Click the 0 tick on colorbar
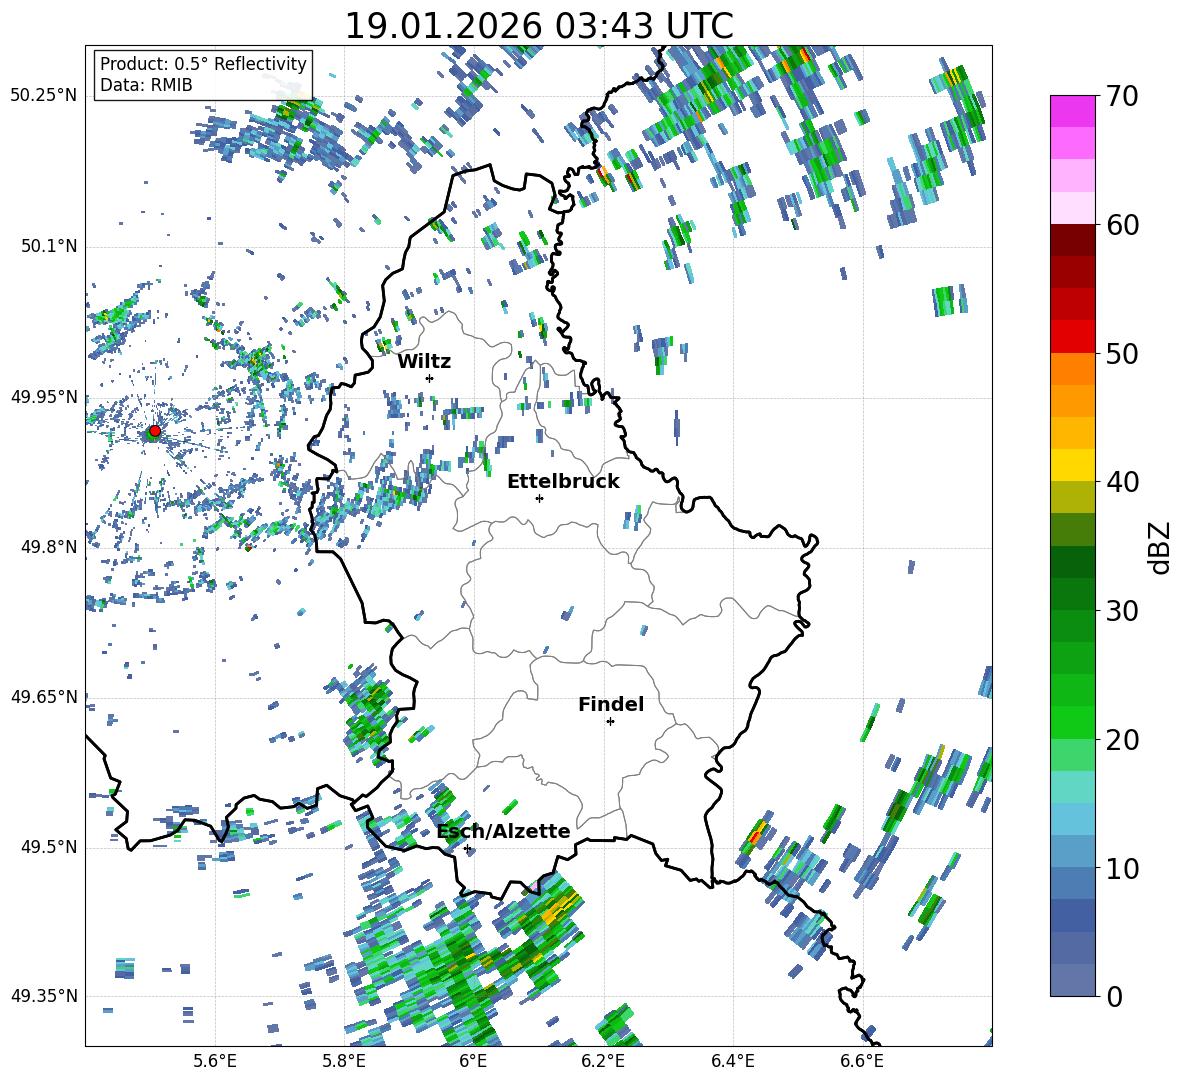 click(x=1114, y=996)
